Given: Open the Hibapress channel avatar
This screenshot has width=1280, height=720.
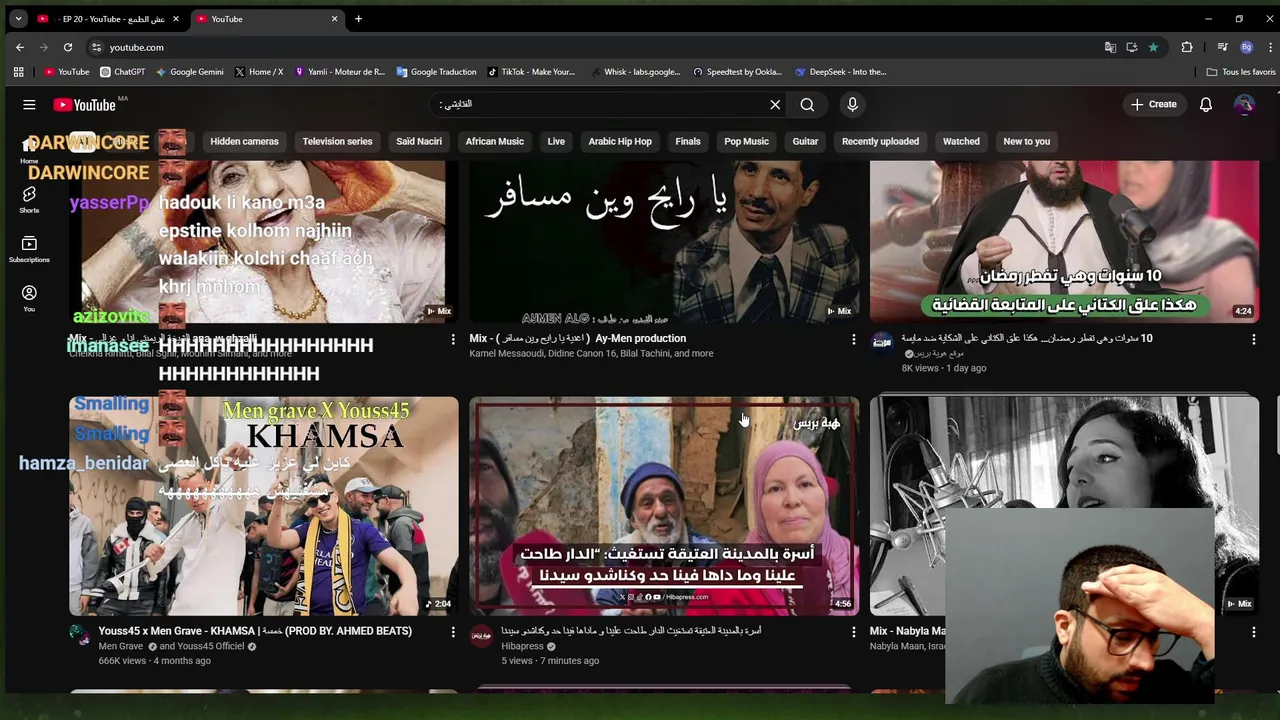Looking at the screenshot, I should [x=481, y=635].
